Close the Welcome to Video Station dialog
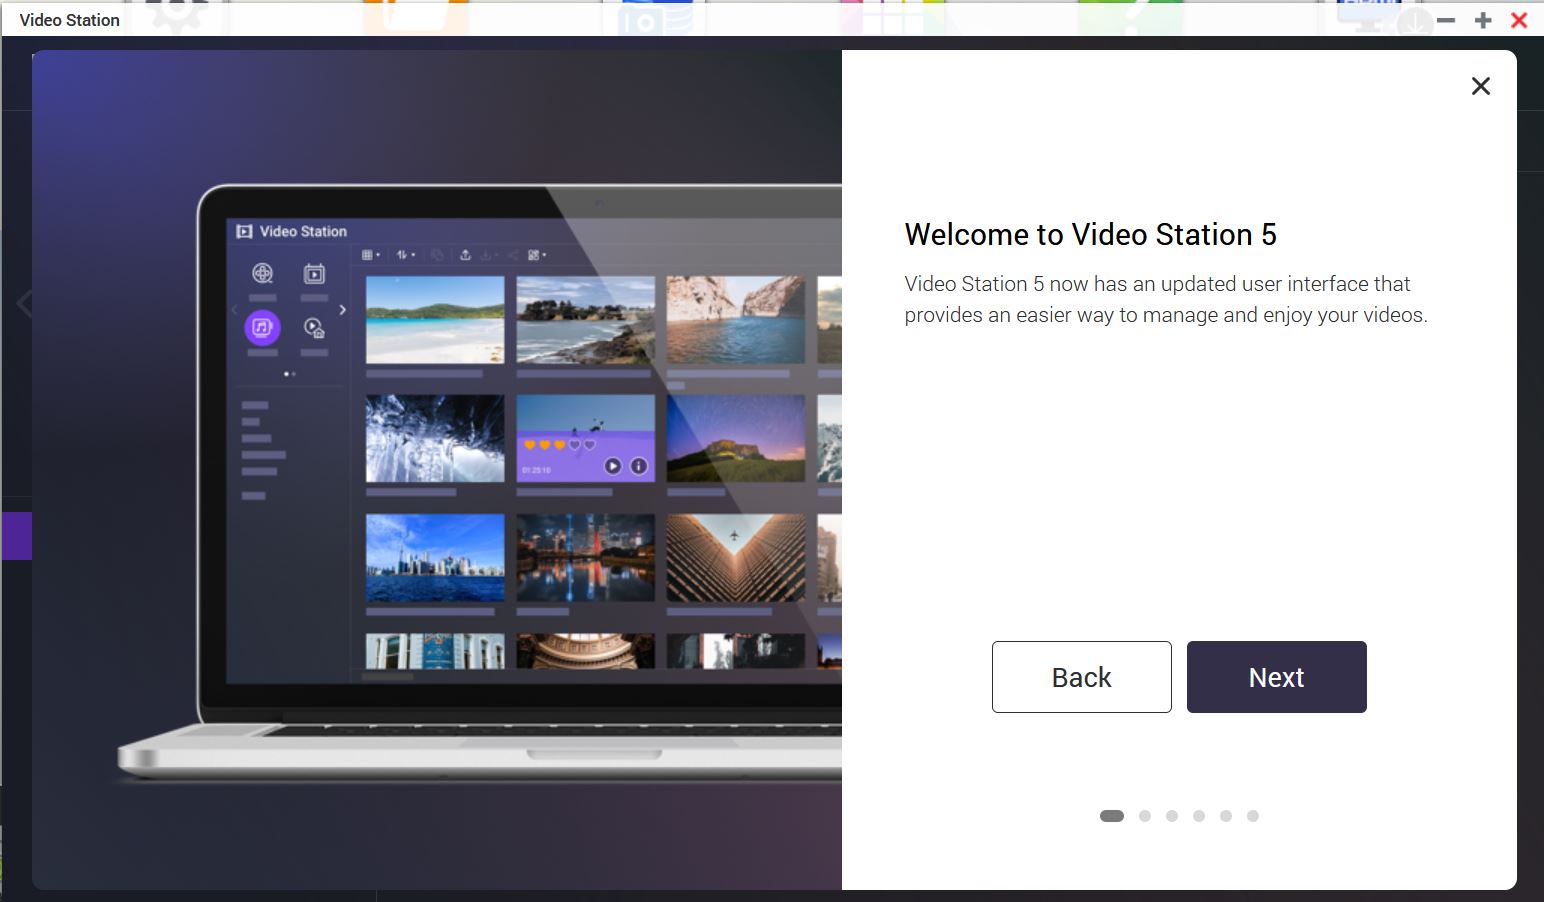This screenshot has width=1544, height=902. point(1481,86)
